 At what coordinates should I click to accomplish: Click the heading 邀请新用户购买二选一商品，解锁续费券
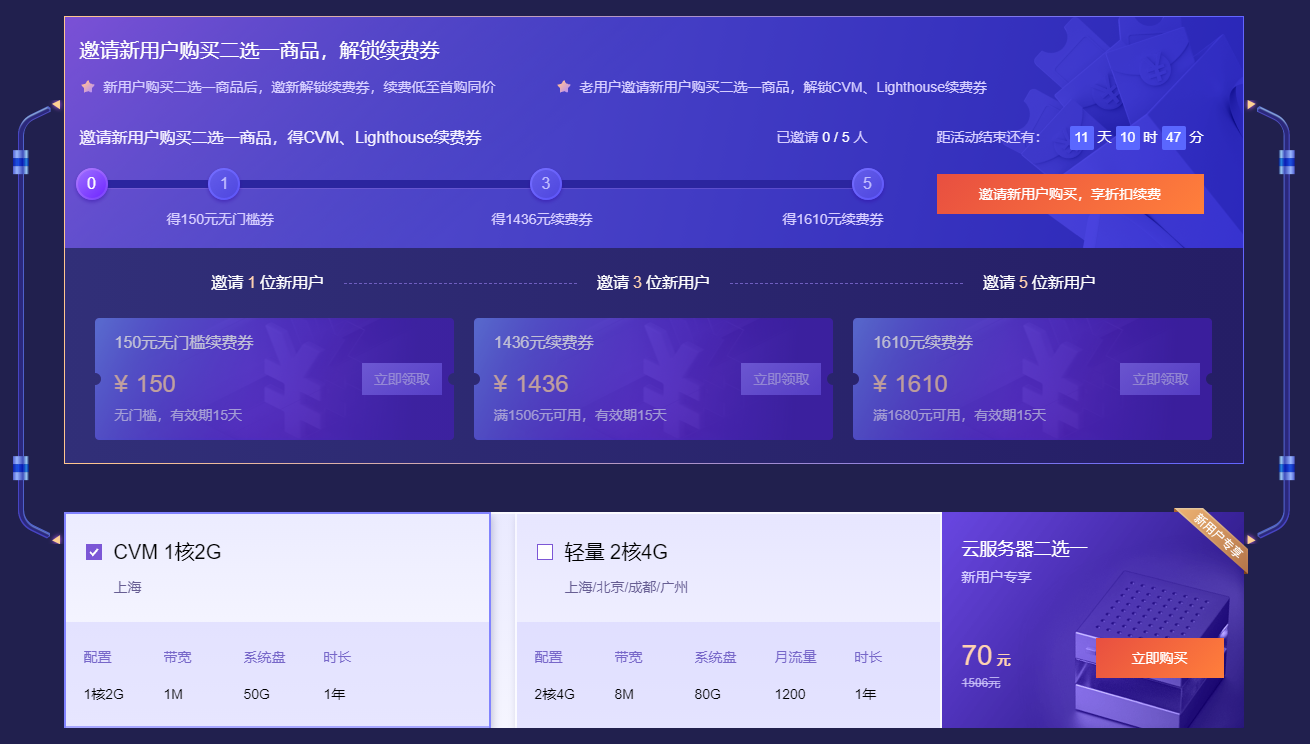point(260,51)
